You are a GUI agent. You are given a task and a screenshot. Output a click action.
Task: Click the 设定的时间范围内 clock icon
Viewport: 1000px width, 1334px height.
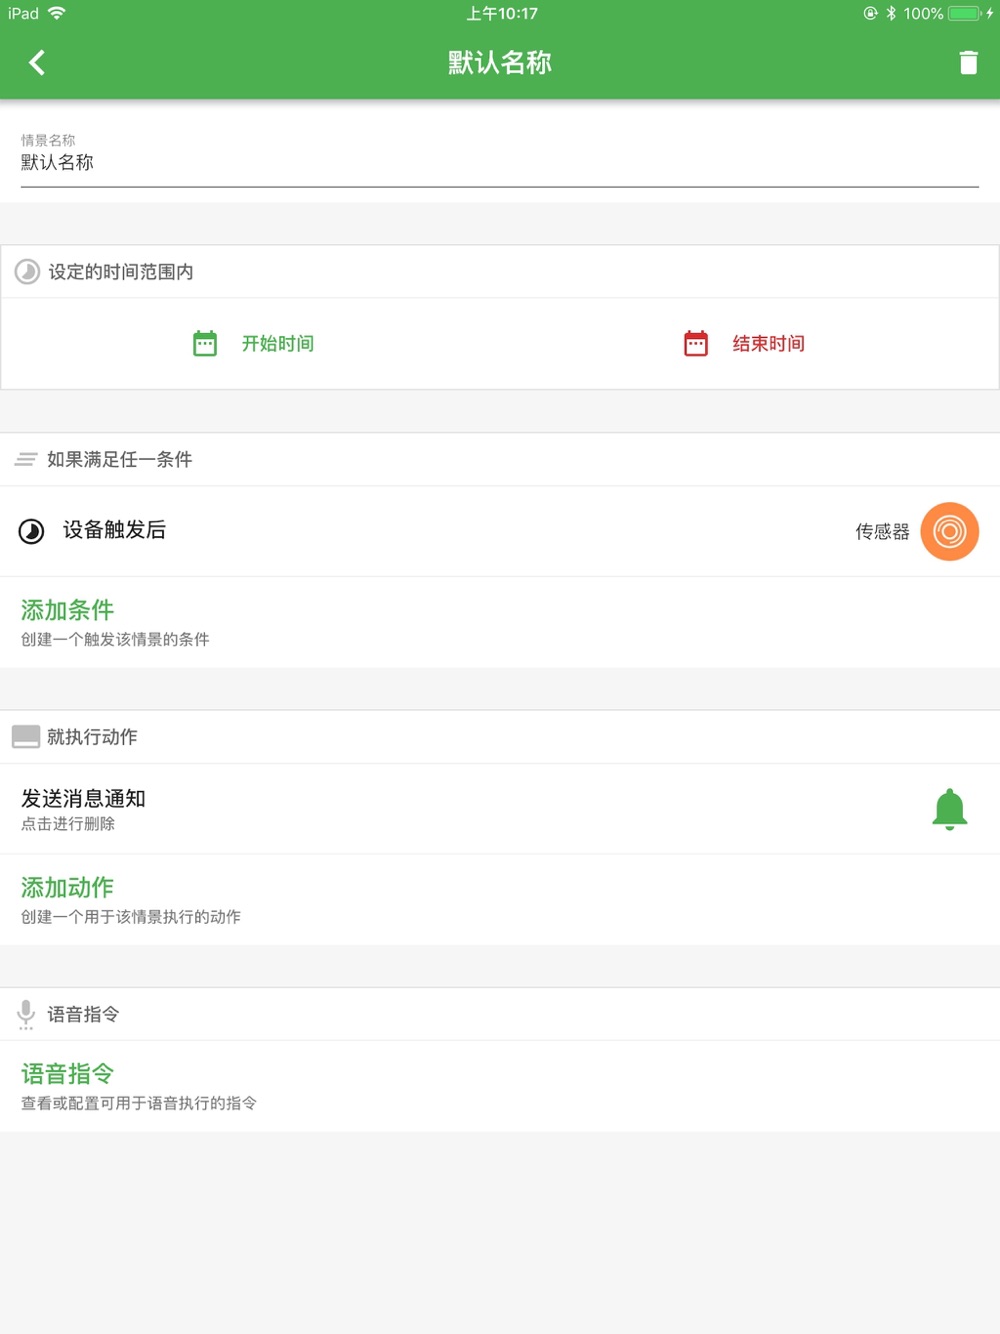28,272
